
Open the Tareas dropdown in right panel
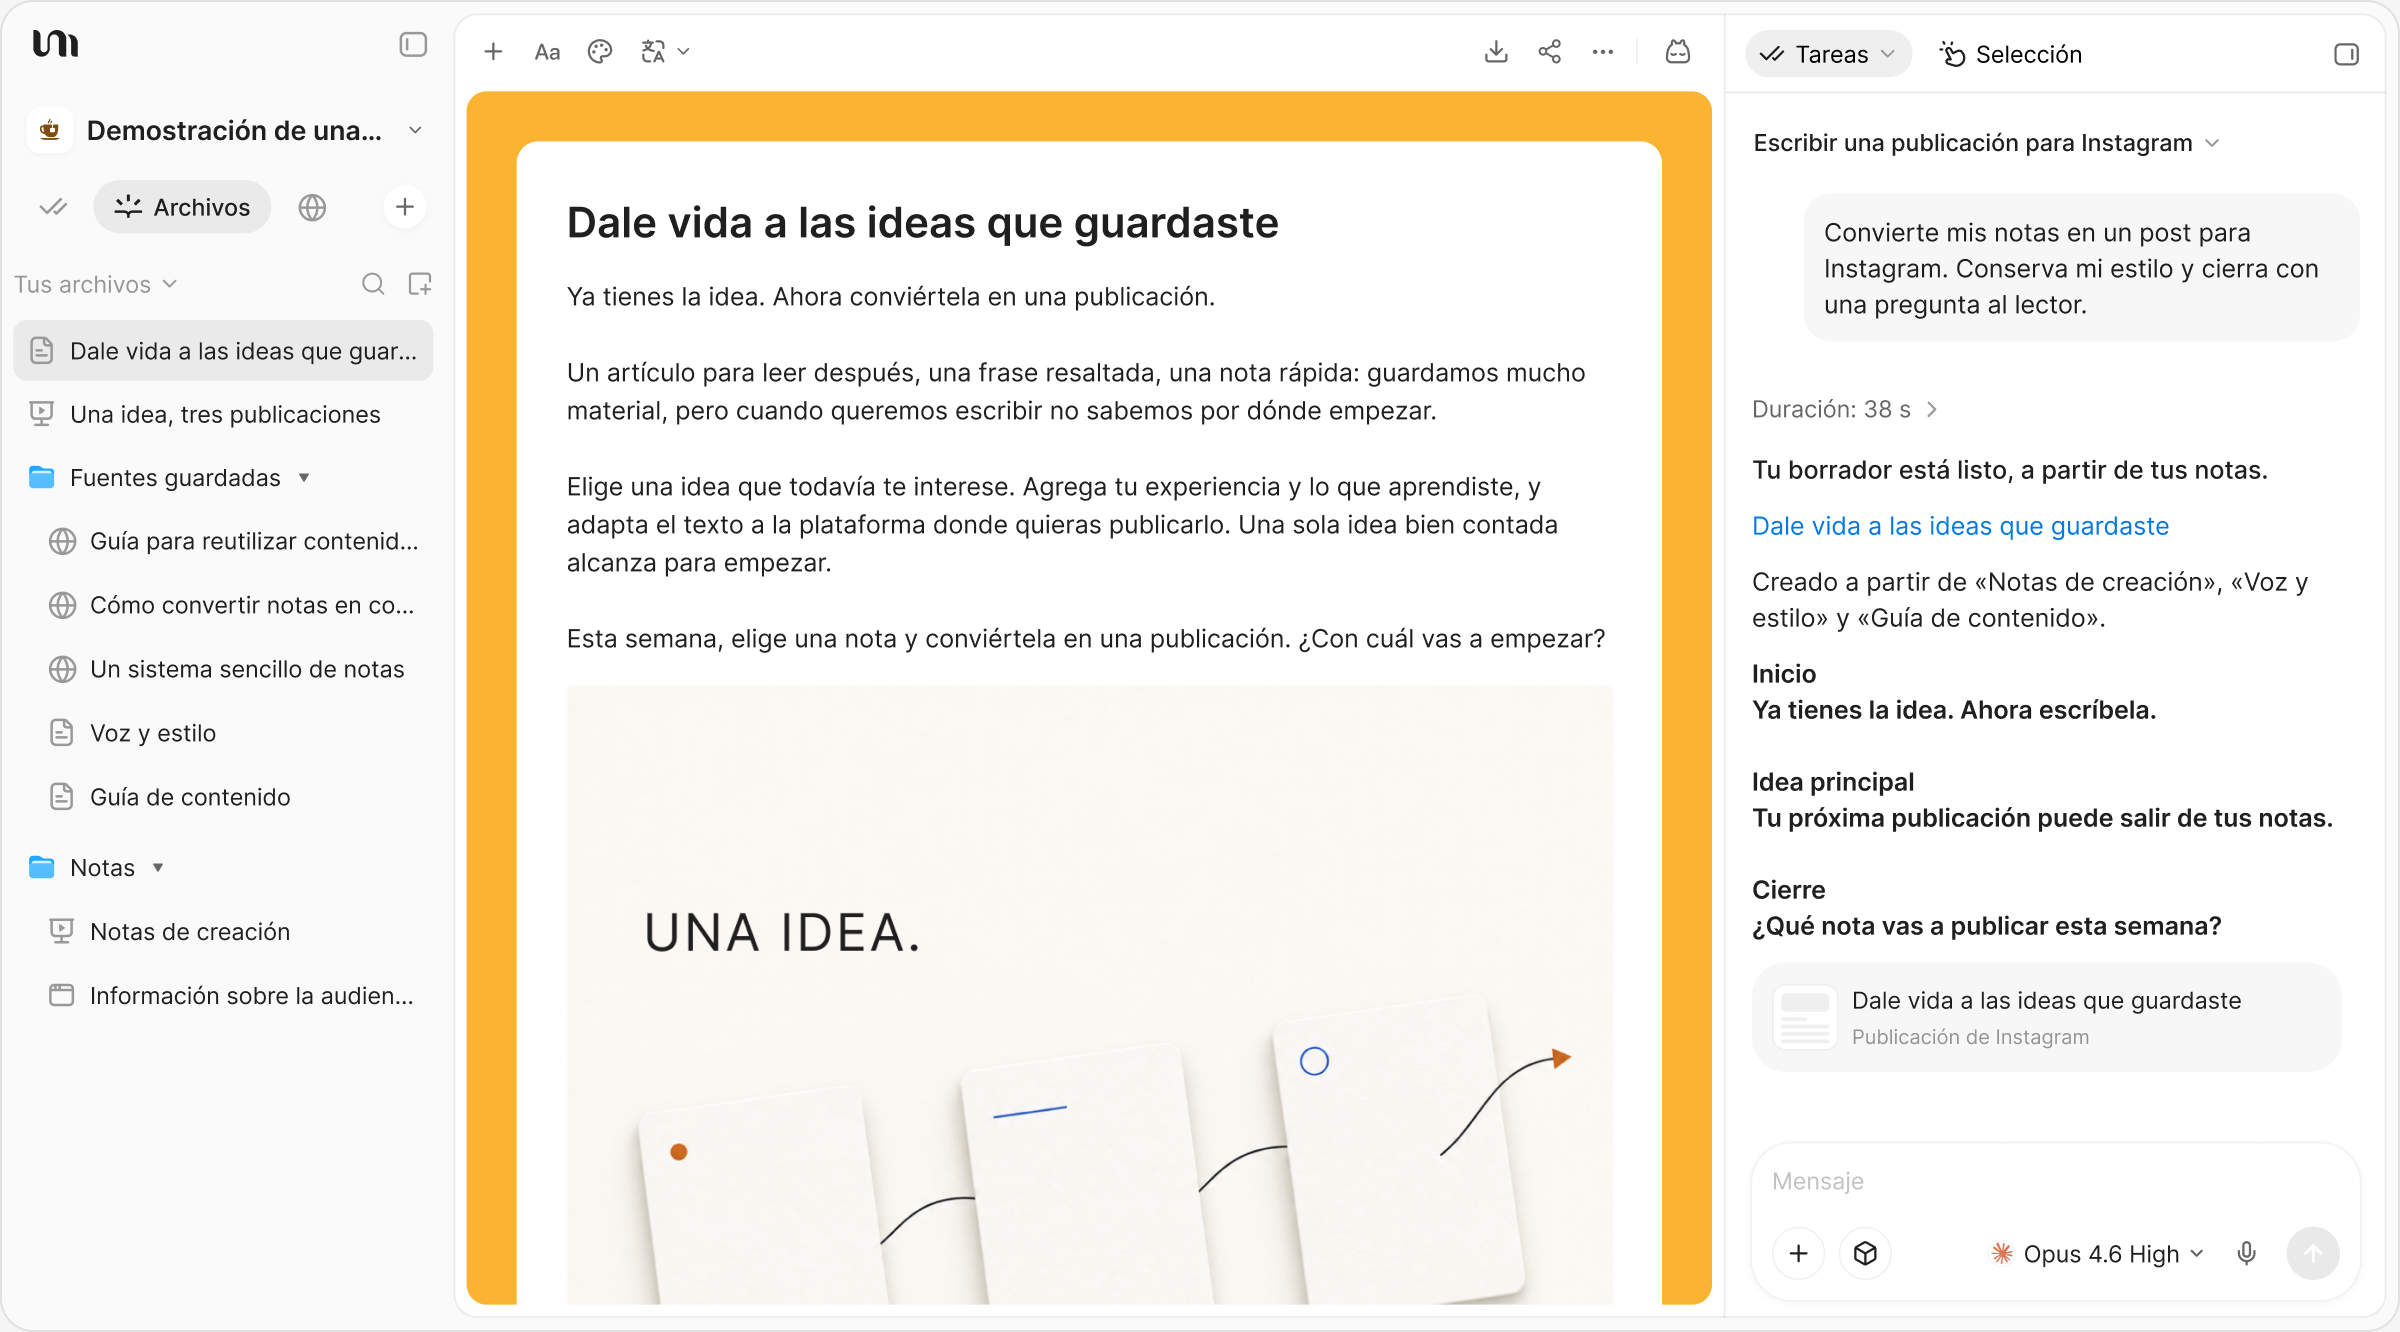tap(1828, 54)
